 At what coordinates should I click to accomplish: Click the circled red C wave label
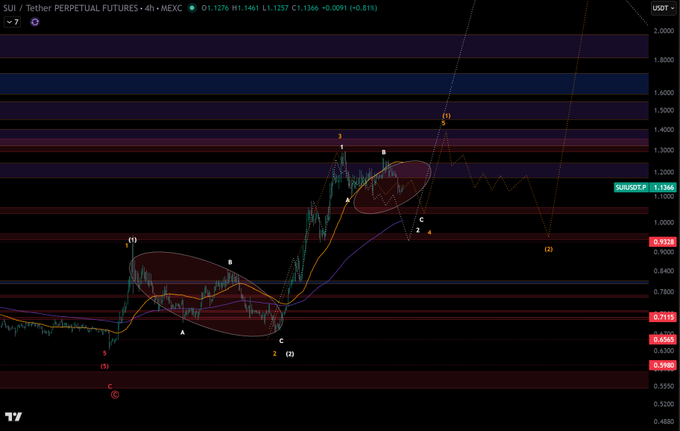click(x=115, y=395)
